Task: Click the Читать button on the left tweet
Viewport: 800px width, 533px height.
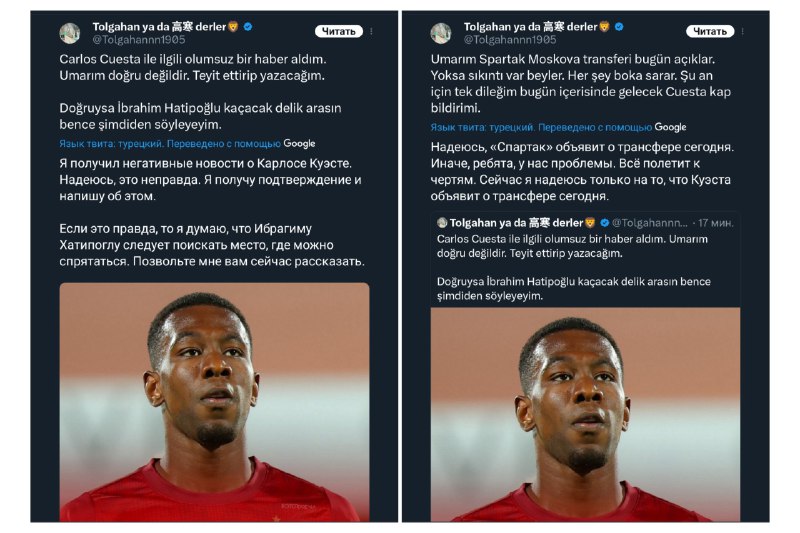Action: [339, 32]
